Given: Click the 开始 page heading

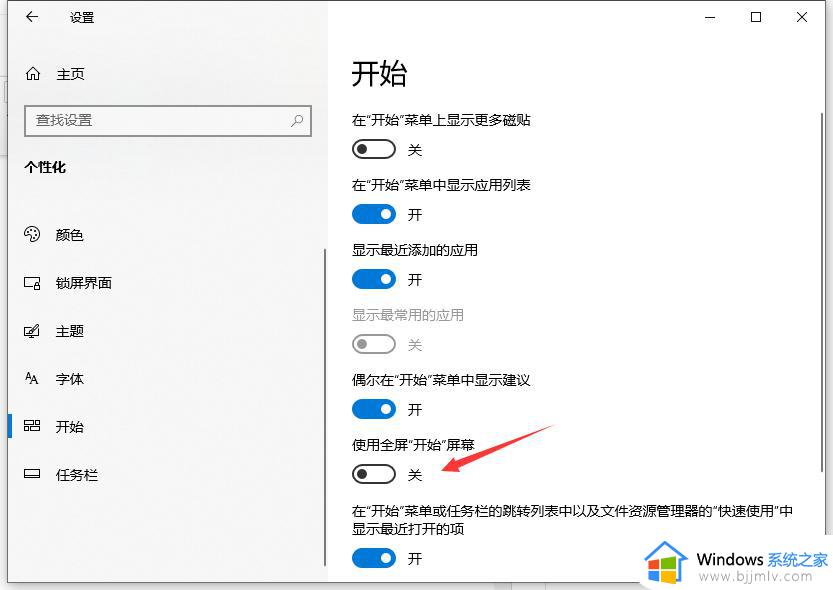Looking at the screenshot, I should tap(379, 73).
